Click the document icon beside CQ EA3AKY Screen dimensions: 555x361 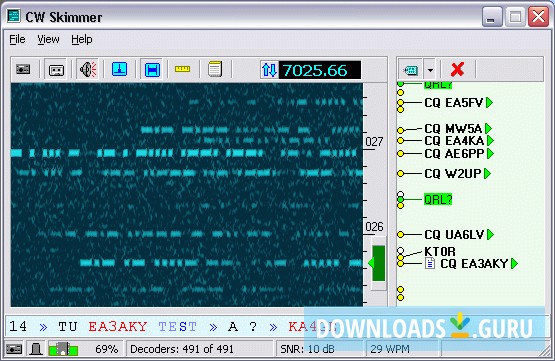pyautogui.click(x=430, y=263)
